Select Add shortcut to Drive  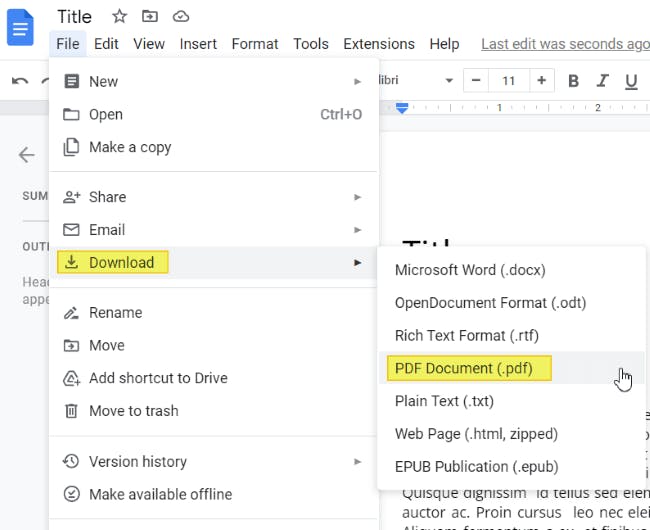point(213,378)
